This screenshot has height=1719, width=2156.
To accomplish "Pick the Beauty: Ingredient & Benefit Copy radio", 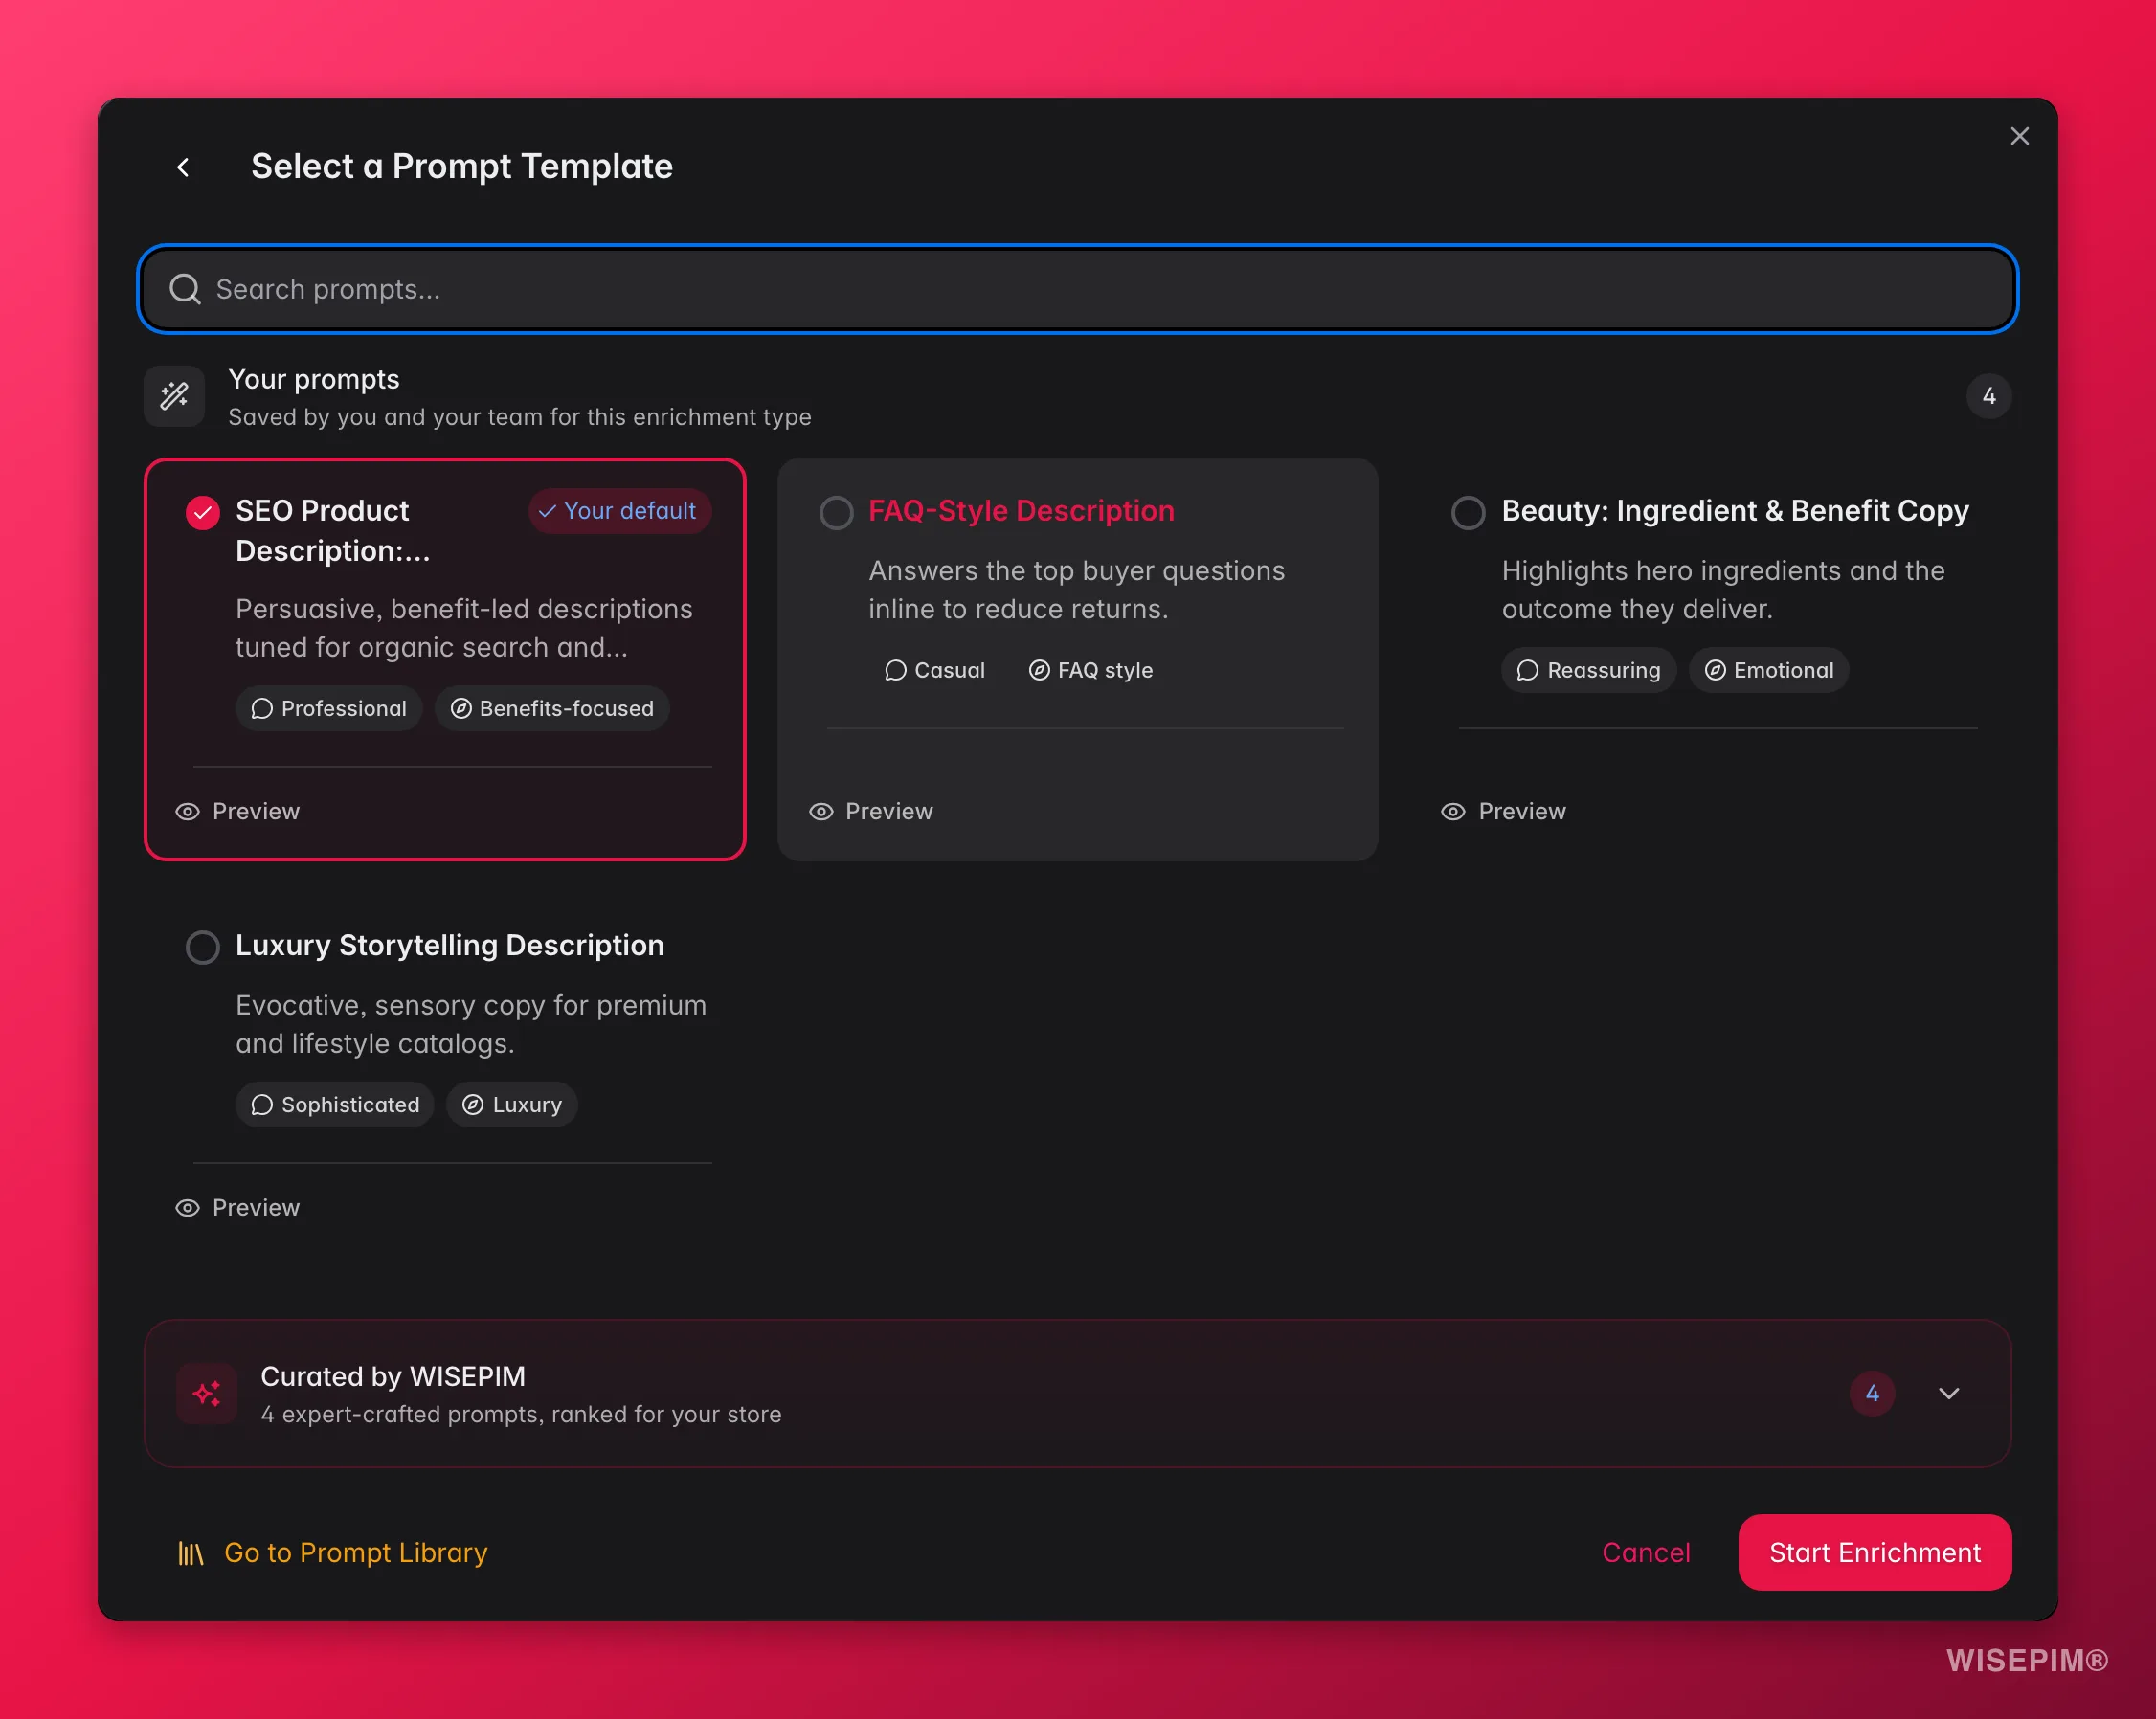I will pyautogui.click(x=1468, y=512).
